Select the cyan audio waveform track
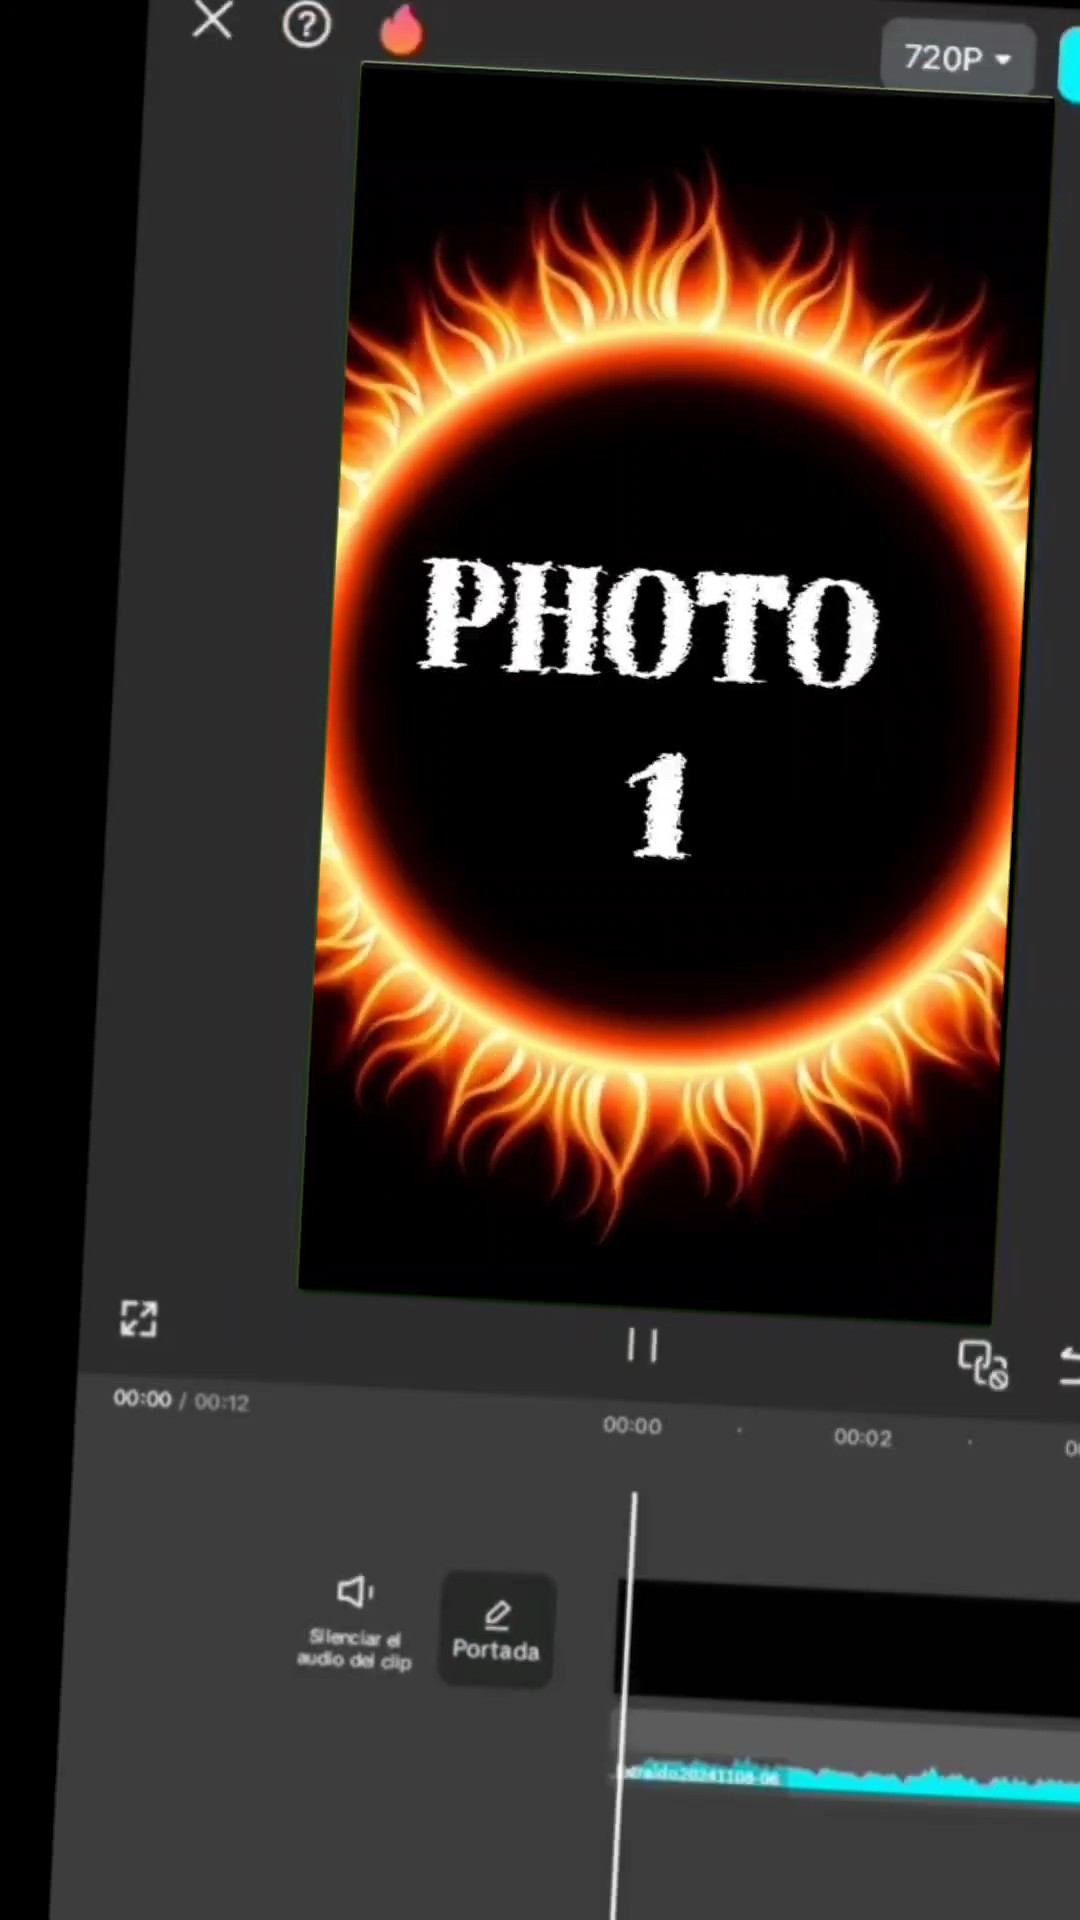The width and height of the screenshot is (1080, 1920). coord(848,1782)
